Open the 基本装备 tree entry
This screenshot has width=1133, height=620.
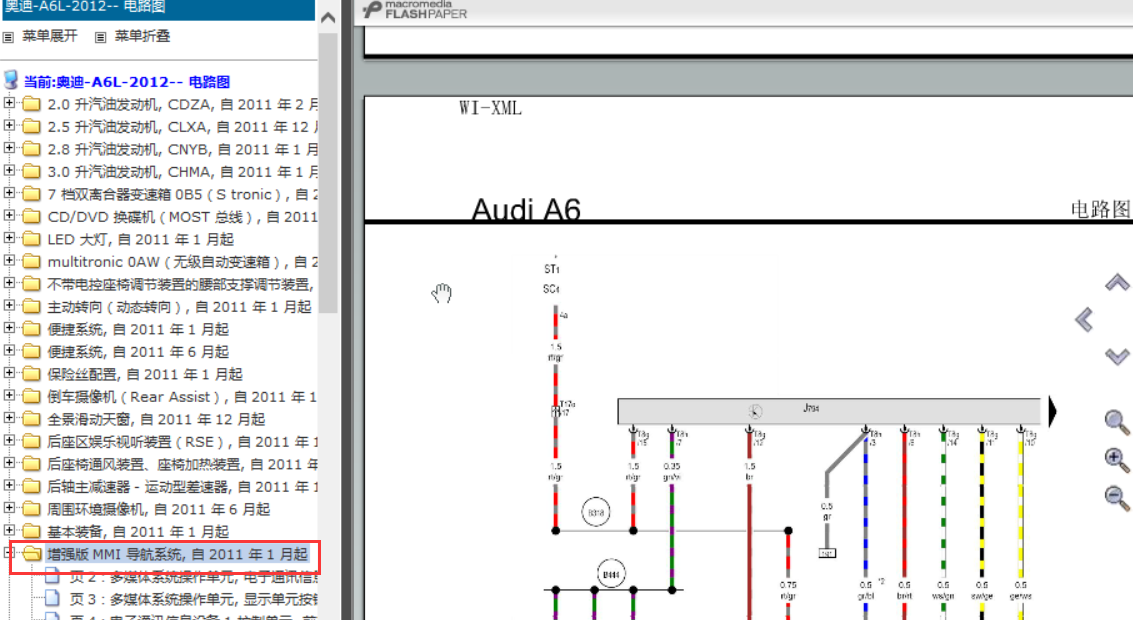pos(138,532)
